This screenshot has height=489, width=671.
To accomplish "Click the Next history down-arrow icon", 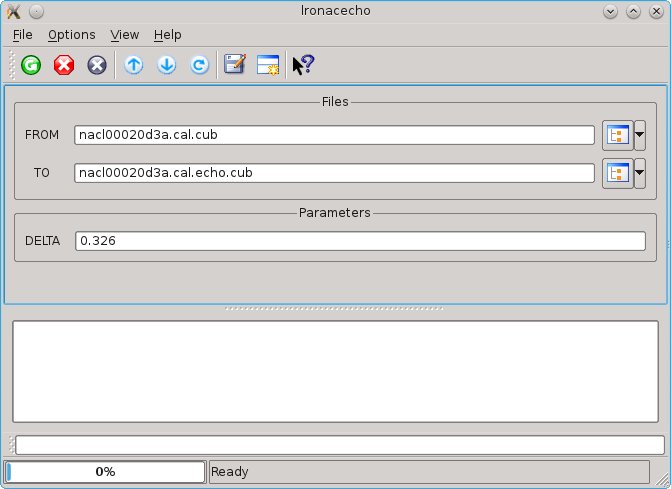I will 167,65.
